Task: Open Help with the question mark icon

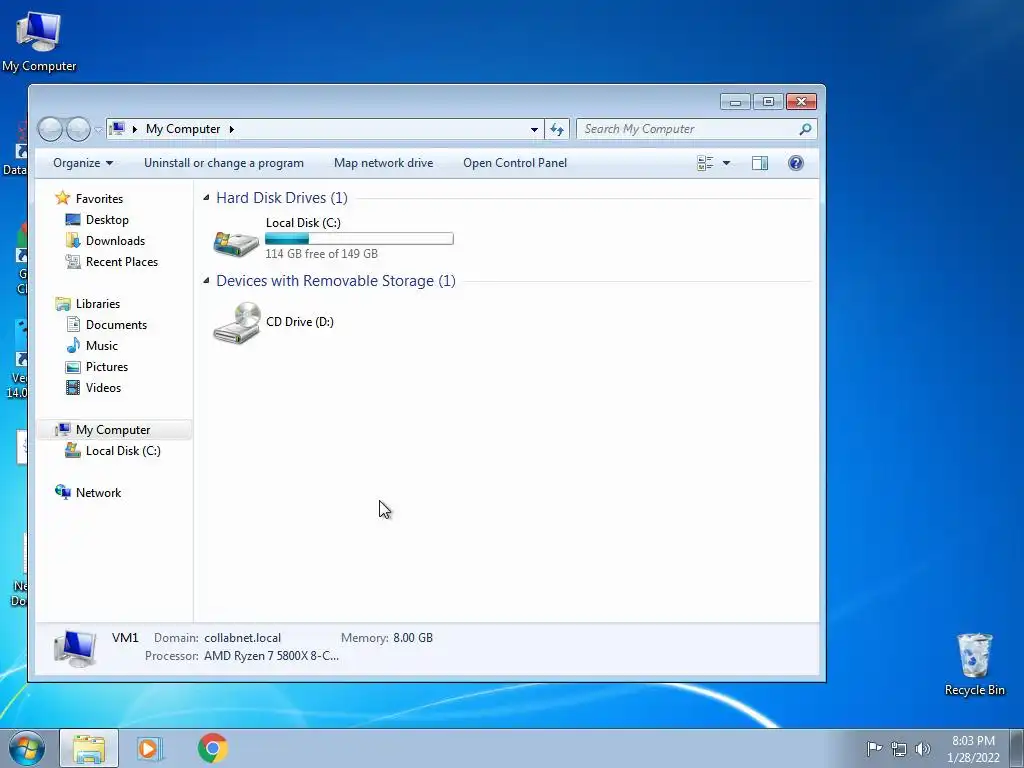Action: 795,163
